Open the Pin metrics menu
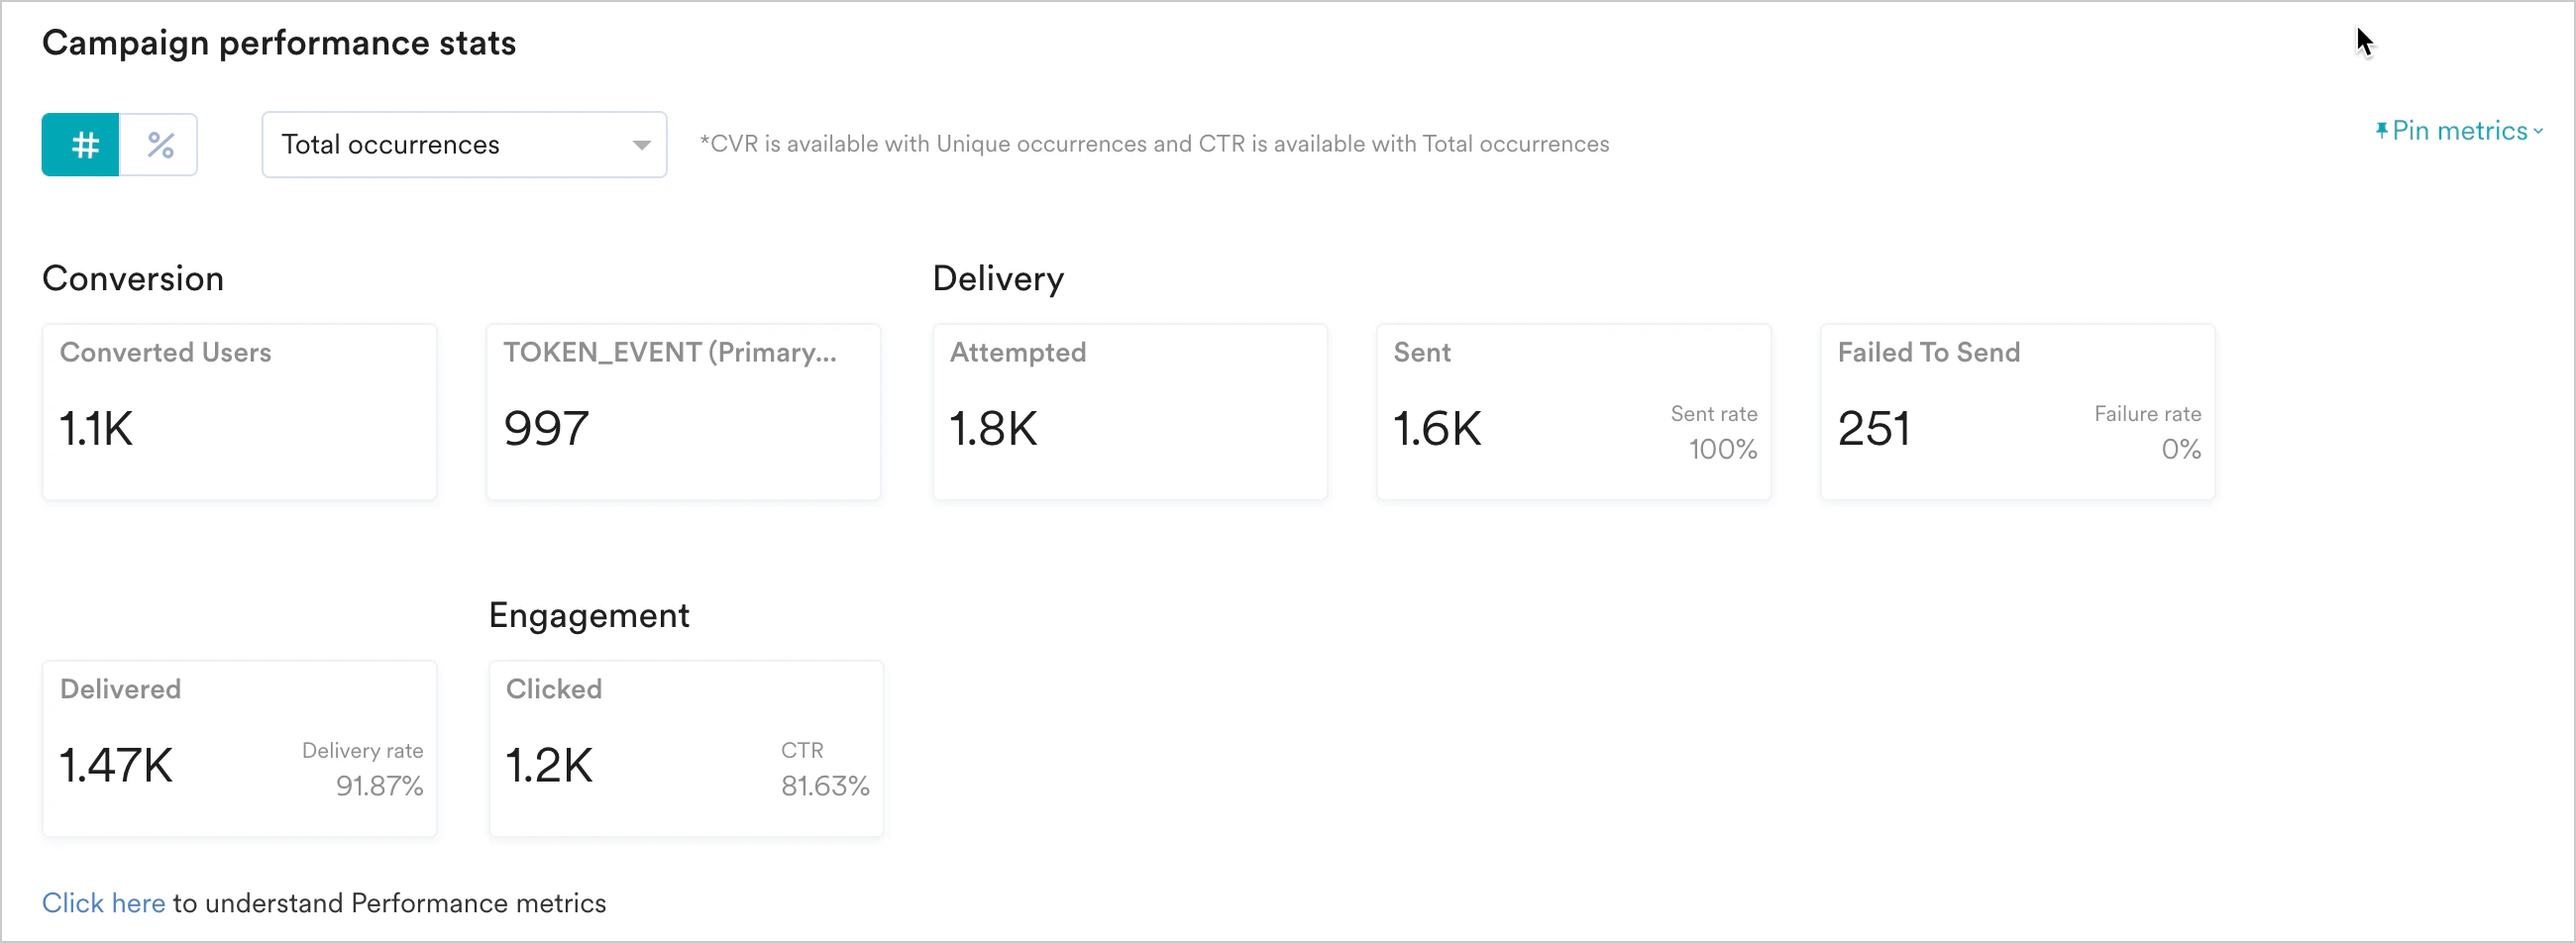2576x943 pixels. [x=2459, y=131]
